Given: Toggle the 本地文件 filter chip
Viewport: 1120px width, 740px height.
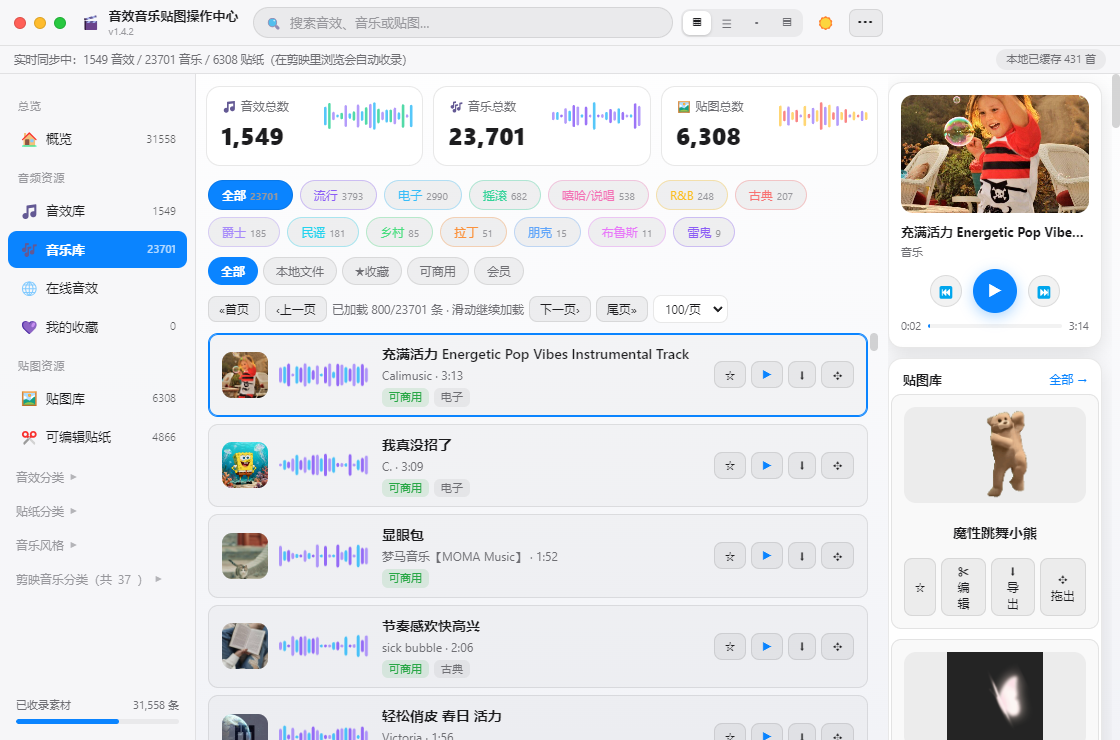Looking at the screenshot, I should tap(300, 271).
